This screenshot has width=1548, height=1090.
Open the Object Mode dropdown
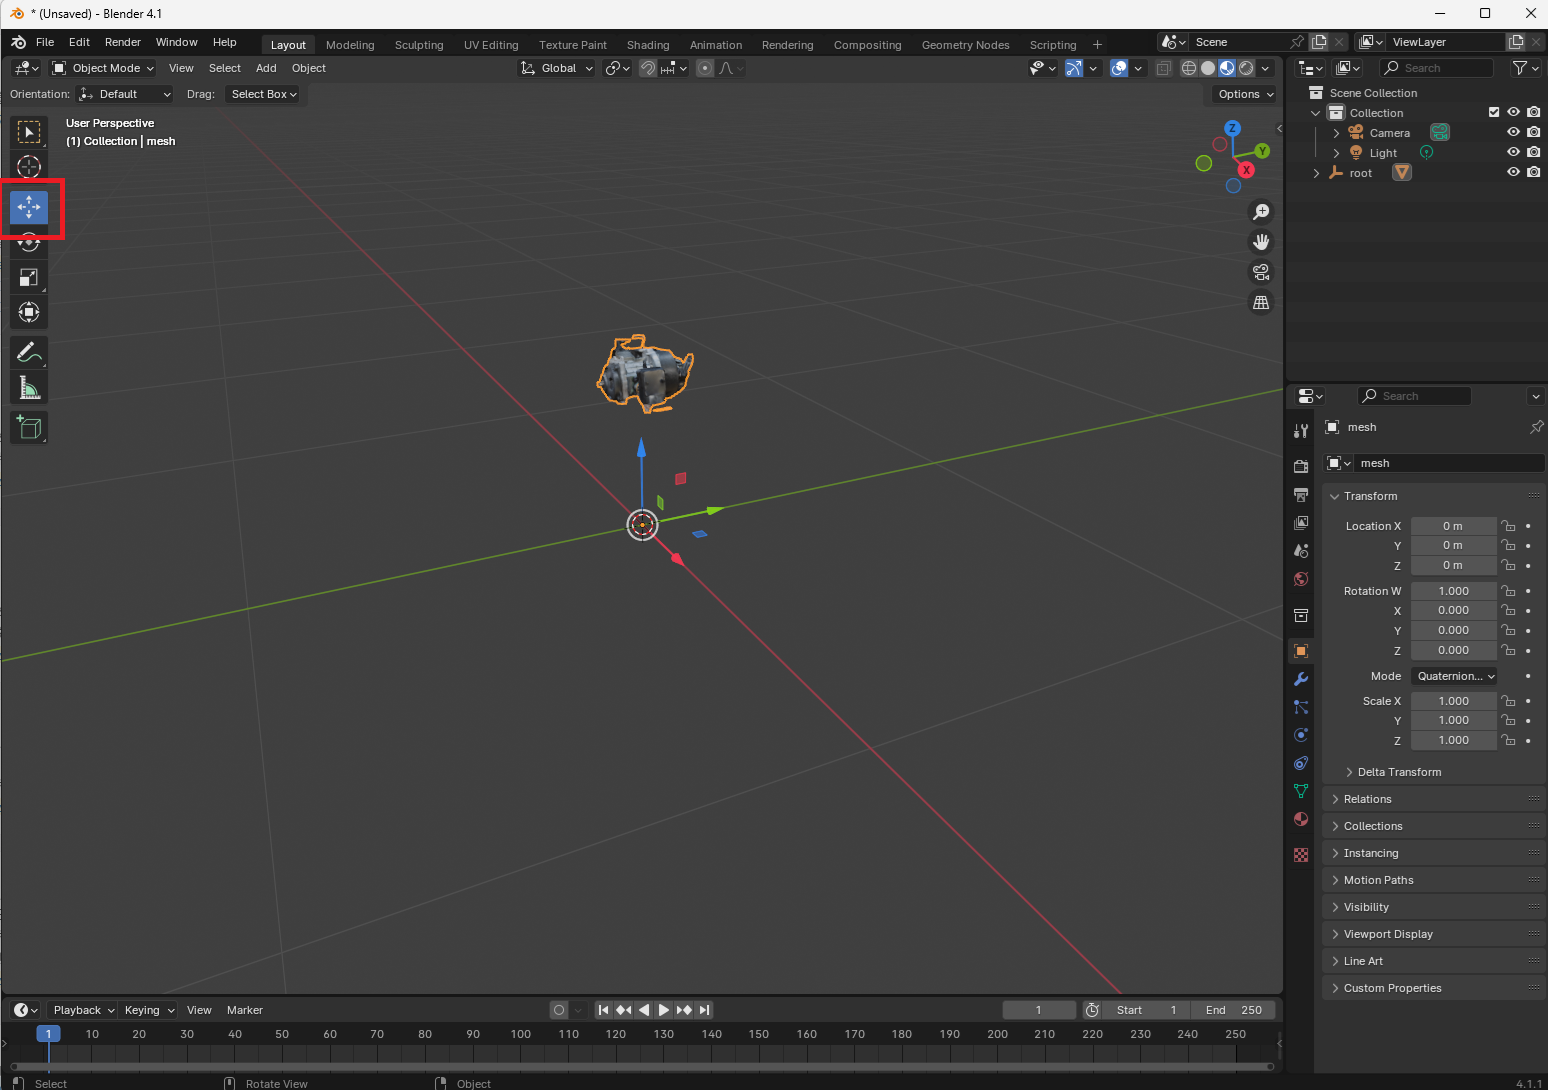(104, 68)
